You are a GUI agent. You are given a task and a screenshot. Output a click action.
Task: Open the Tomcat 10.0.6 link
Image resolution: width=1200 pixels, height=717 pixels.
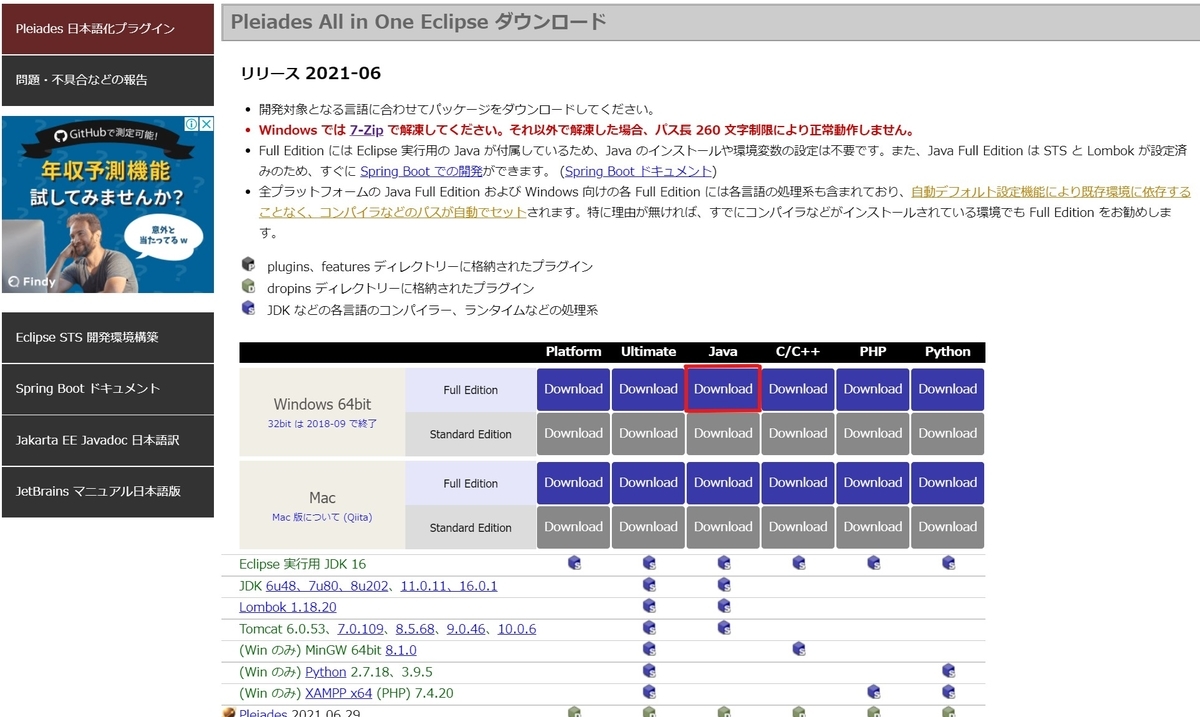(517, 629)
